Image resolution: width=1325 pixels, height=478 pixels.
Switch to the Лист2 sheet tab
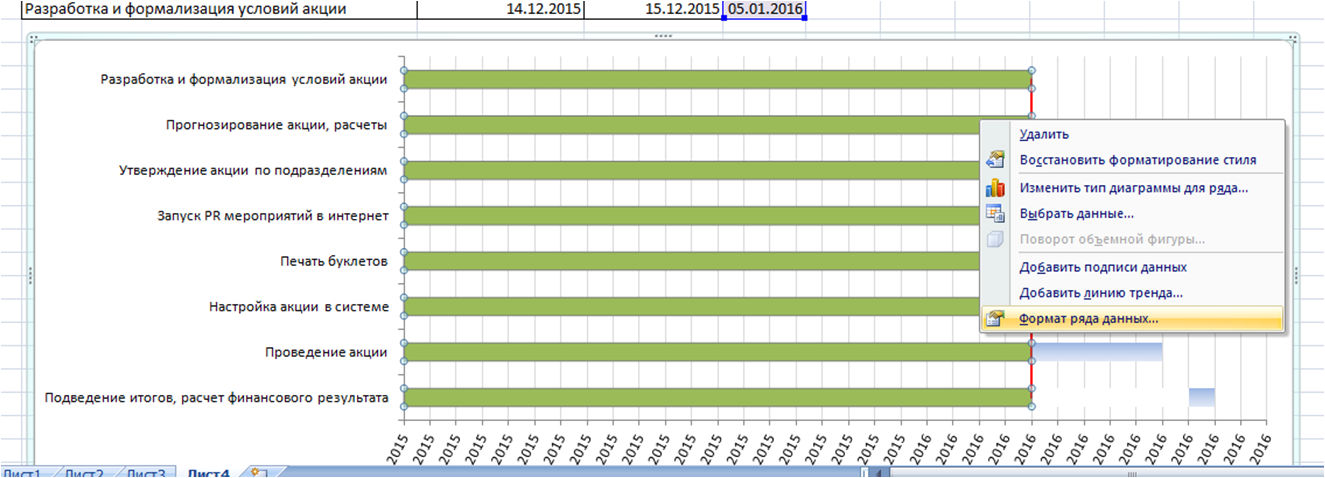click(84, 473)
